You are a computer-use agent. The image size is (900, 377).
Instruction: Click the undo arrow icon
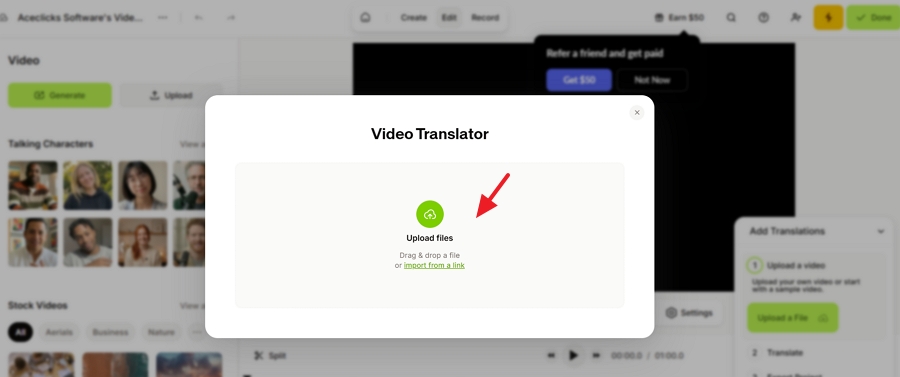click(x=199, y=17)
